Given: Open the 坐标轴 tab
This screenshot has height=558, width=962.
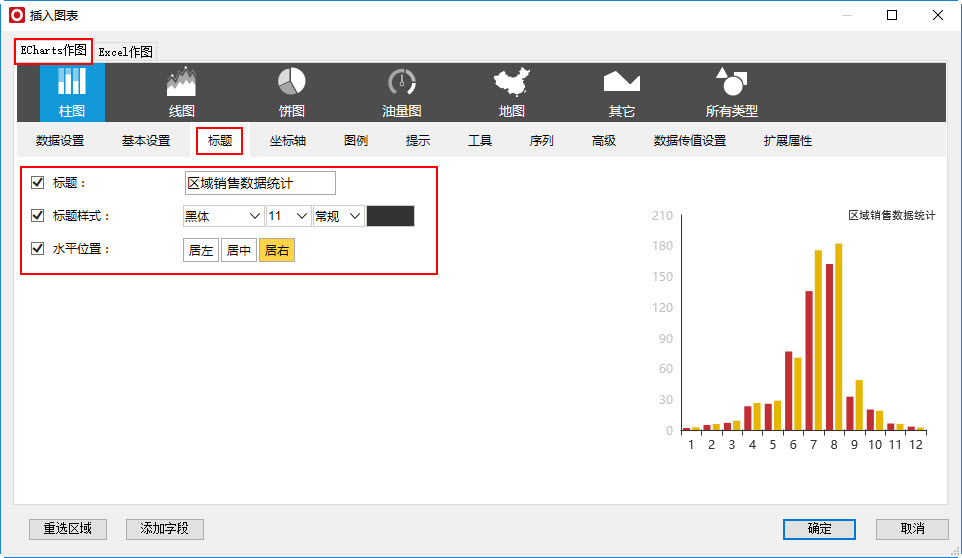Looking at the screenshot, I should (288, 140).
